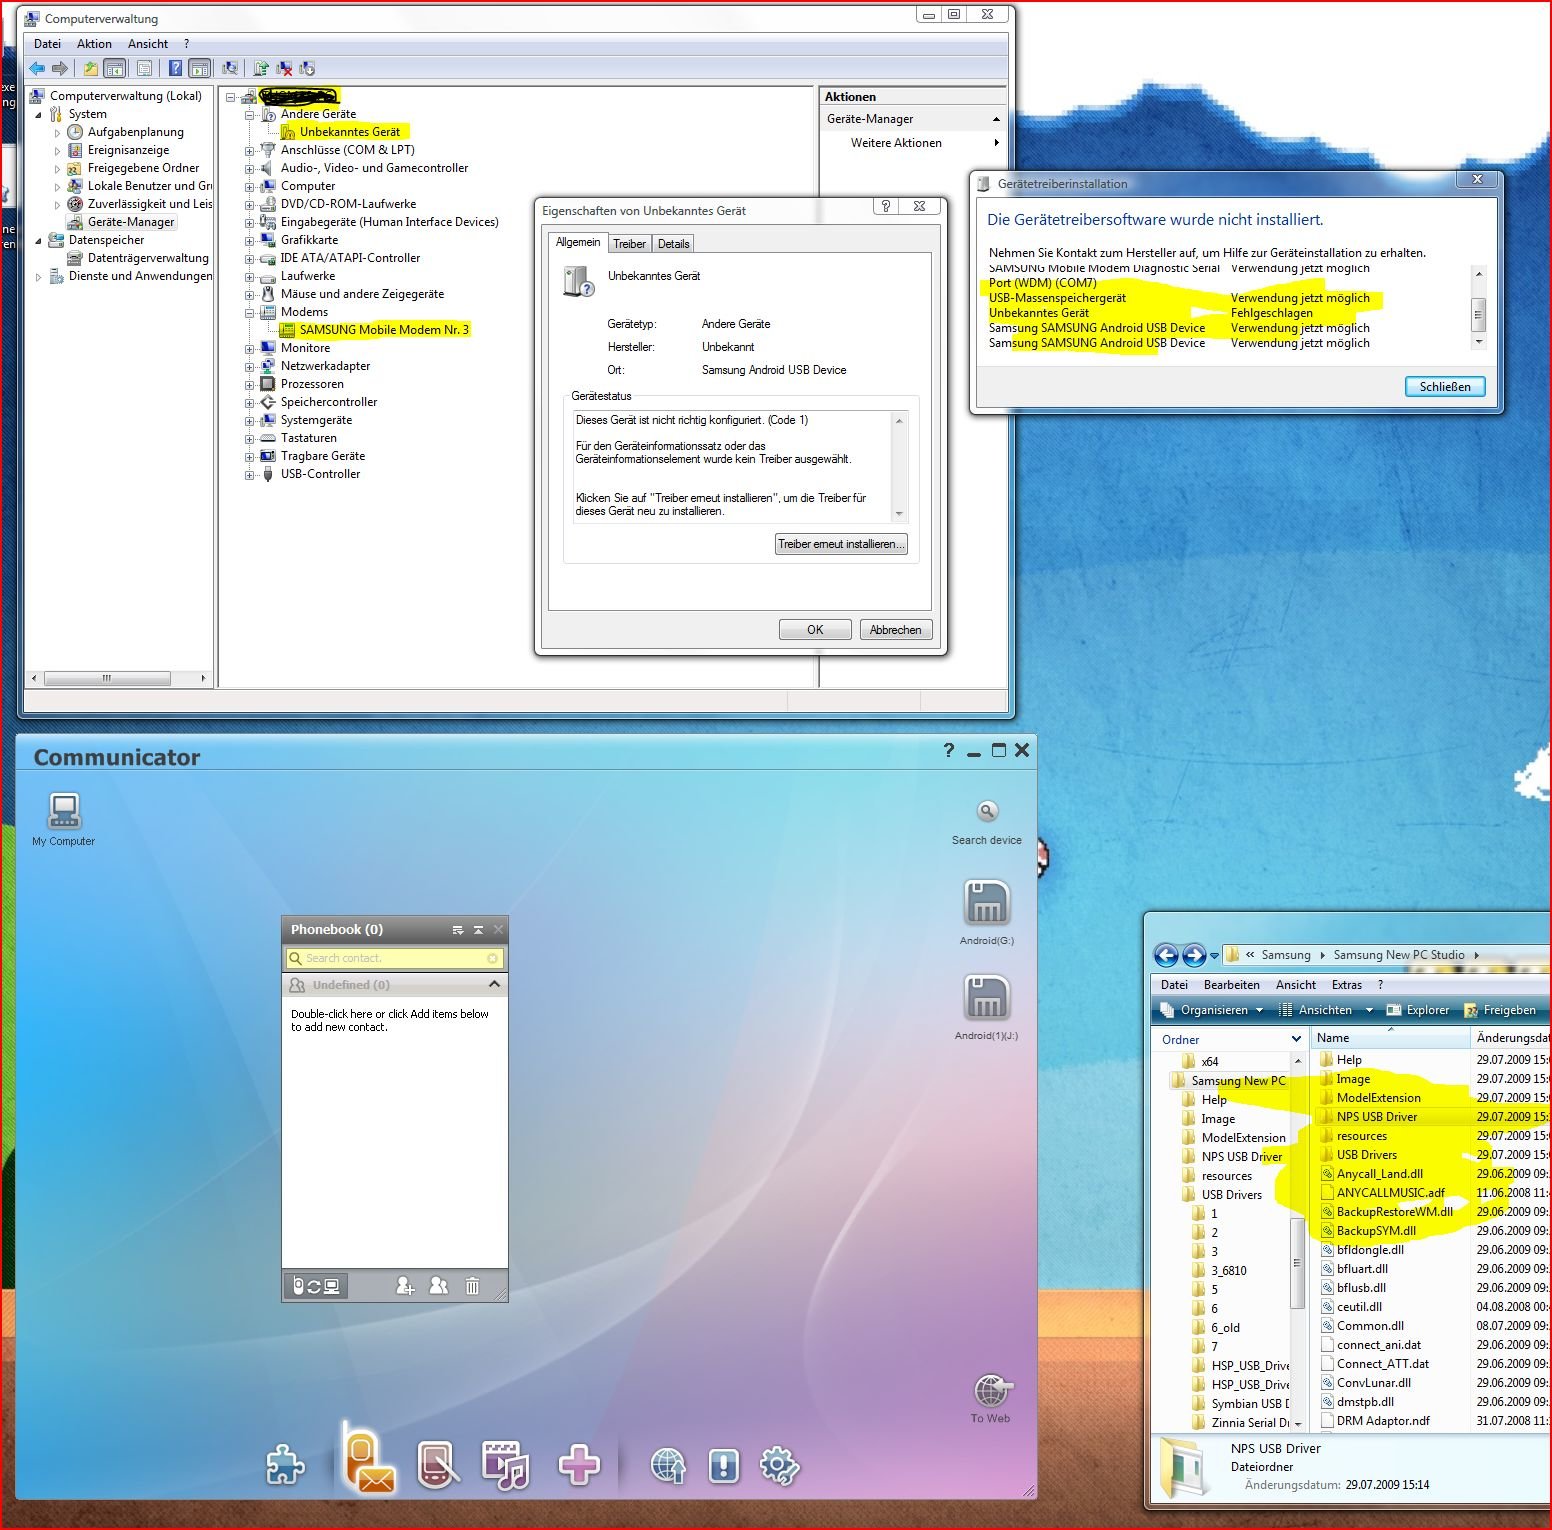This screenshot has width=1552, height=1530.
Task: Click the To Web globe icon
Action: [x=991, y=1390]
